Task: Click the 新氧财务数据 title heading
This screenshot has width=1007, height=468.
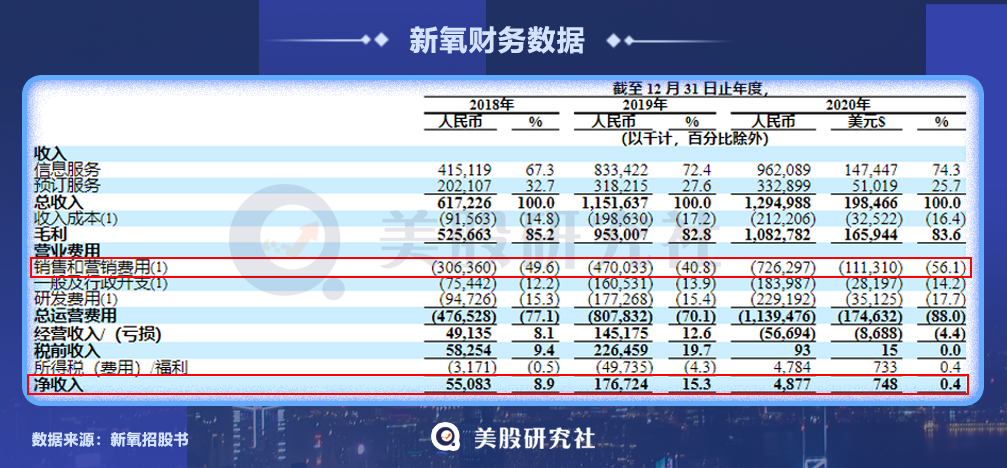Action: pyautogui.click(x=496, y=40)
